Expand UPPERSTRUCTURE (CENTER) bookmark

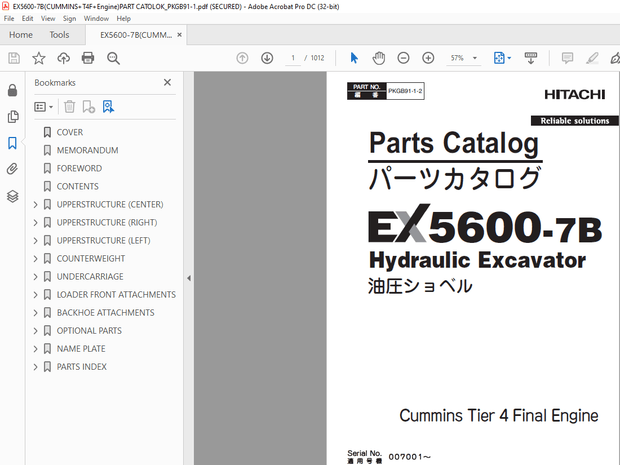tap(35, 204)
